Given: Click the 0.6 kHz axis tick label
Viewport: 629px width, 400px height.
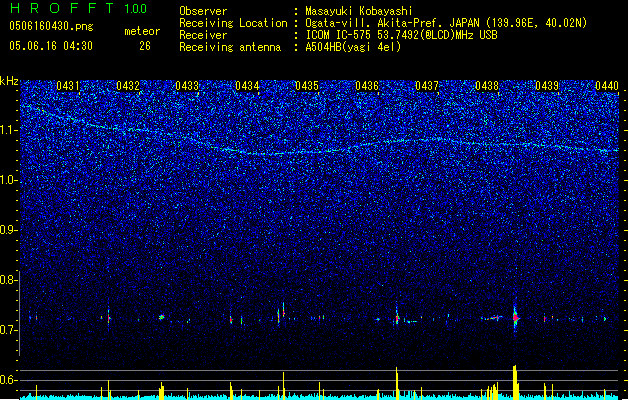Looking at the screenshot, I should pos(9,380).
